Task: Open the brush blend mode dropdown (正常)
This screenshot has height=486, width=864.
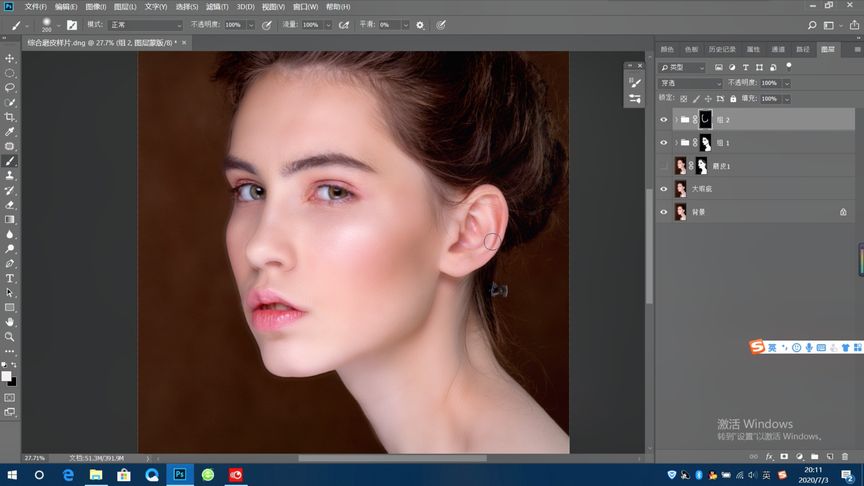Action: pos(145,24)
